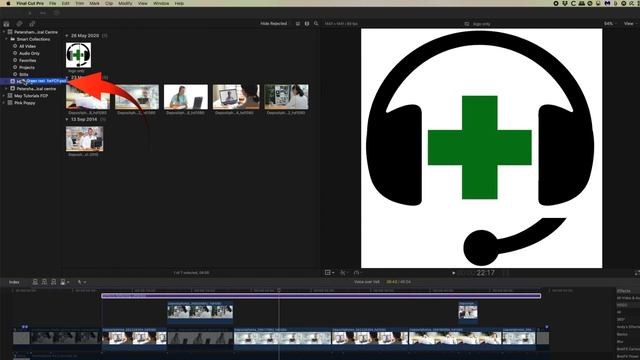
Task: Open clip appearance options in browser
Action: pyautogui.click(x=307, y=24)
